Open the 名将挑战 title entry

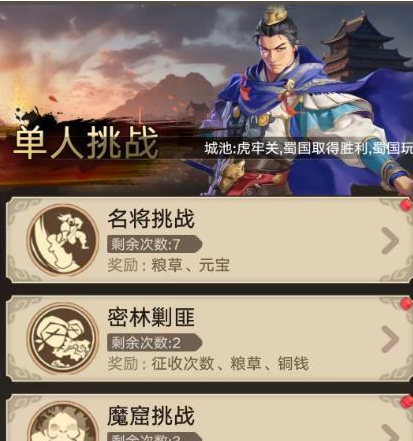coord(151,219)
